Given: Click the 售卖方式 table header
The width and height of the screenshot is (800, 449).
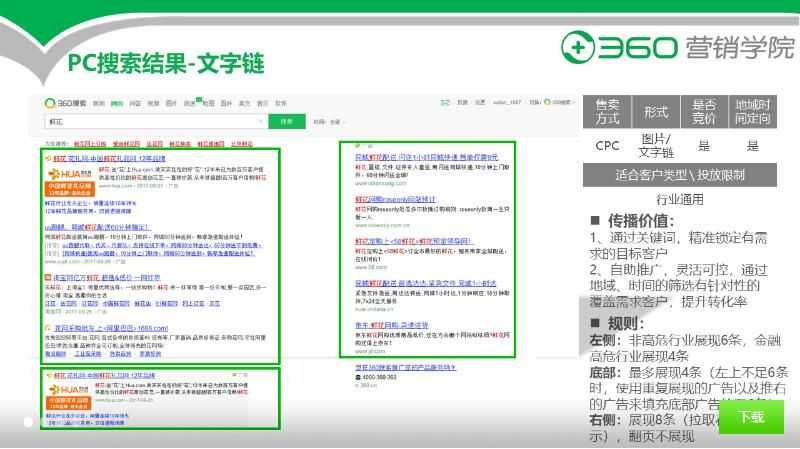Looking at the screenshot, I should (607, 111).
